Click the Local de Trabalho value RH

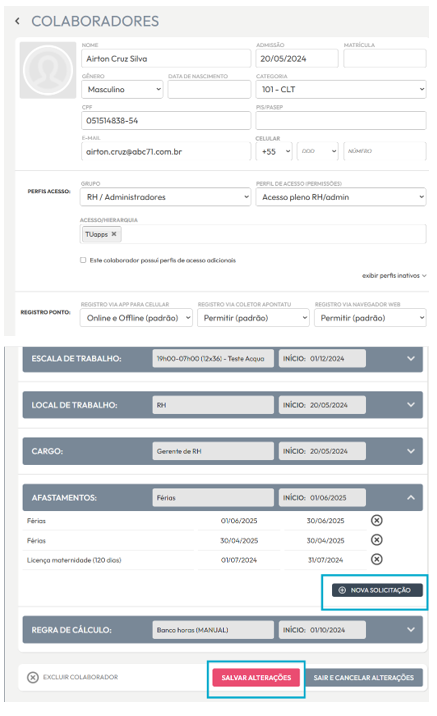tap(213, 405)
